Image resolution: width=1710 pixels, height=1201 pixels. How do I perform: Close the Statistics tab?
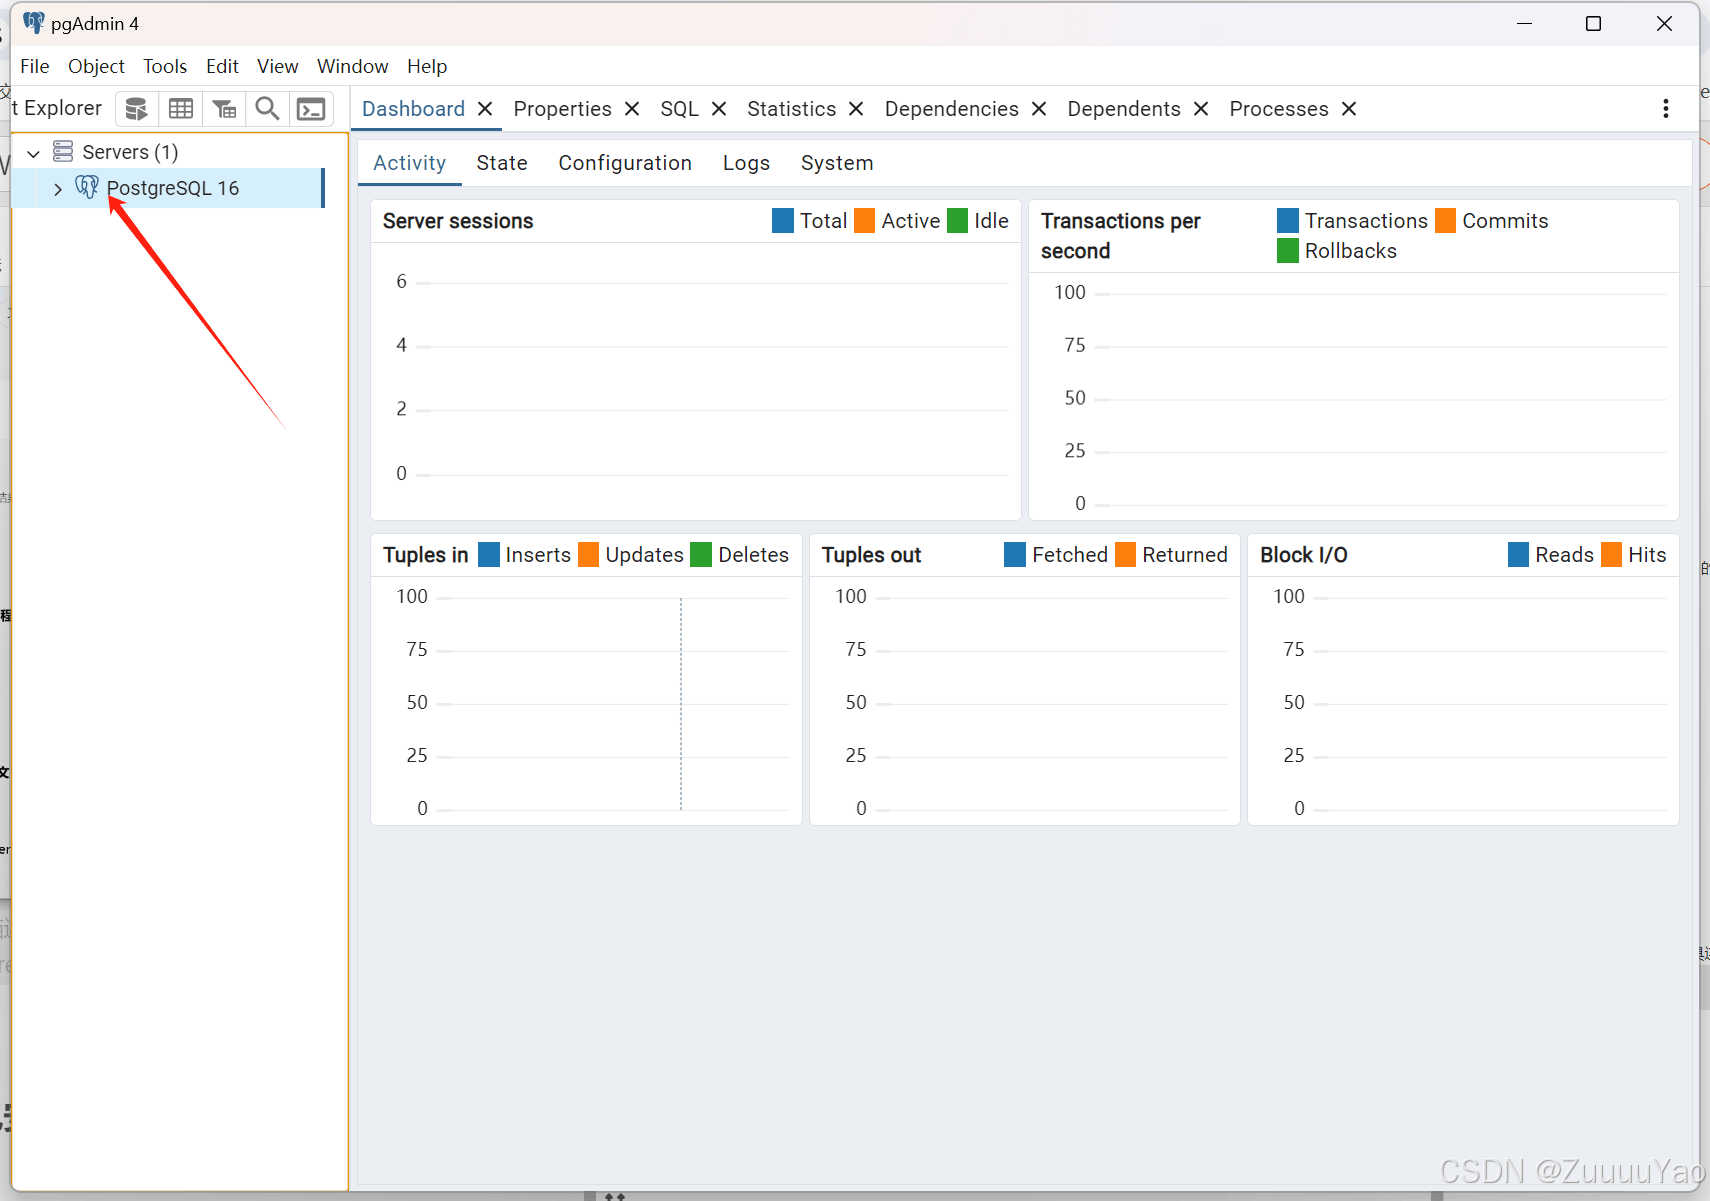coord(856,109)
